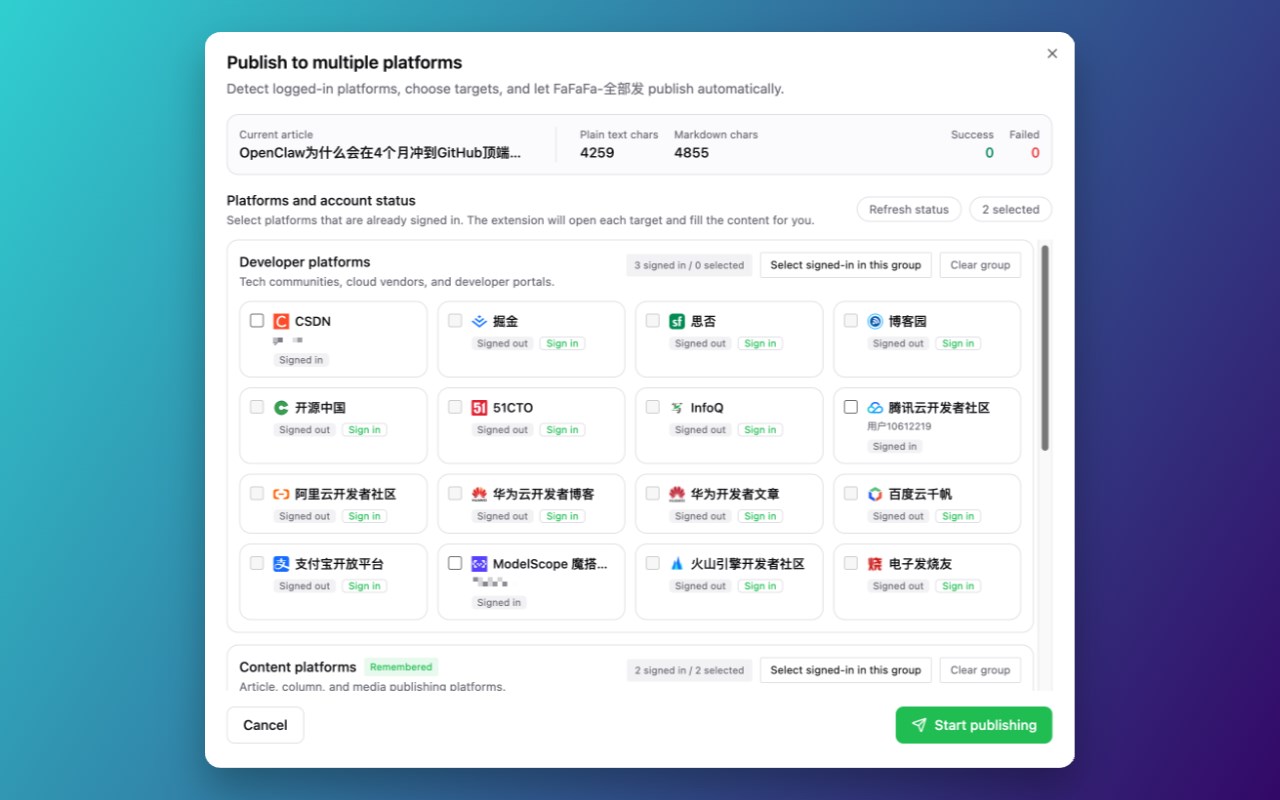Click Sign in for 思否
Screen dimensions: 1280x800
(x=760, y=343)
